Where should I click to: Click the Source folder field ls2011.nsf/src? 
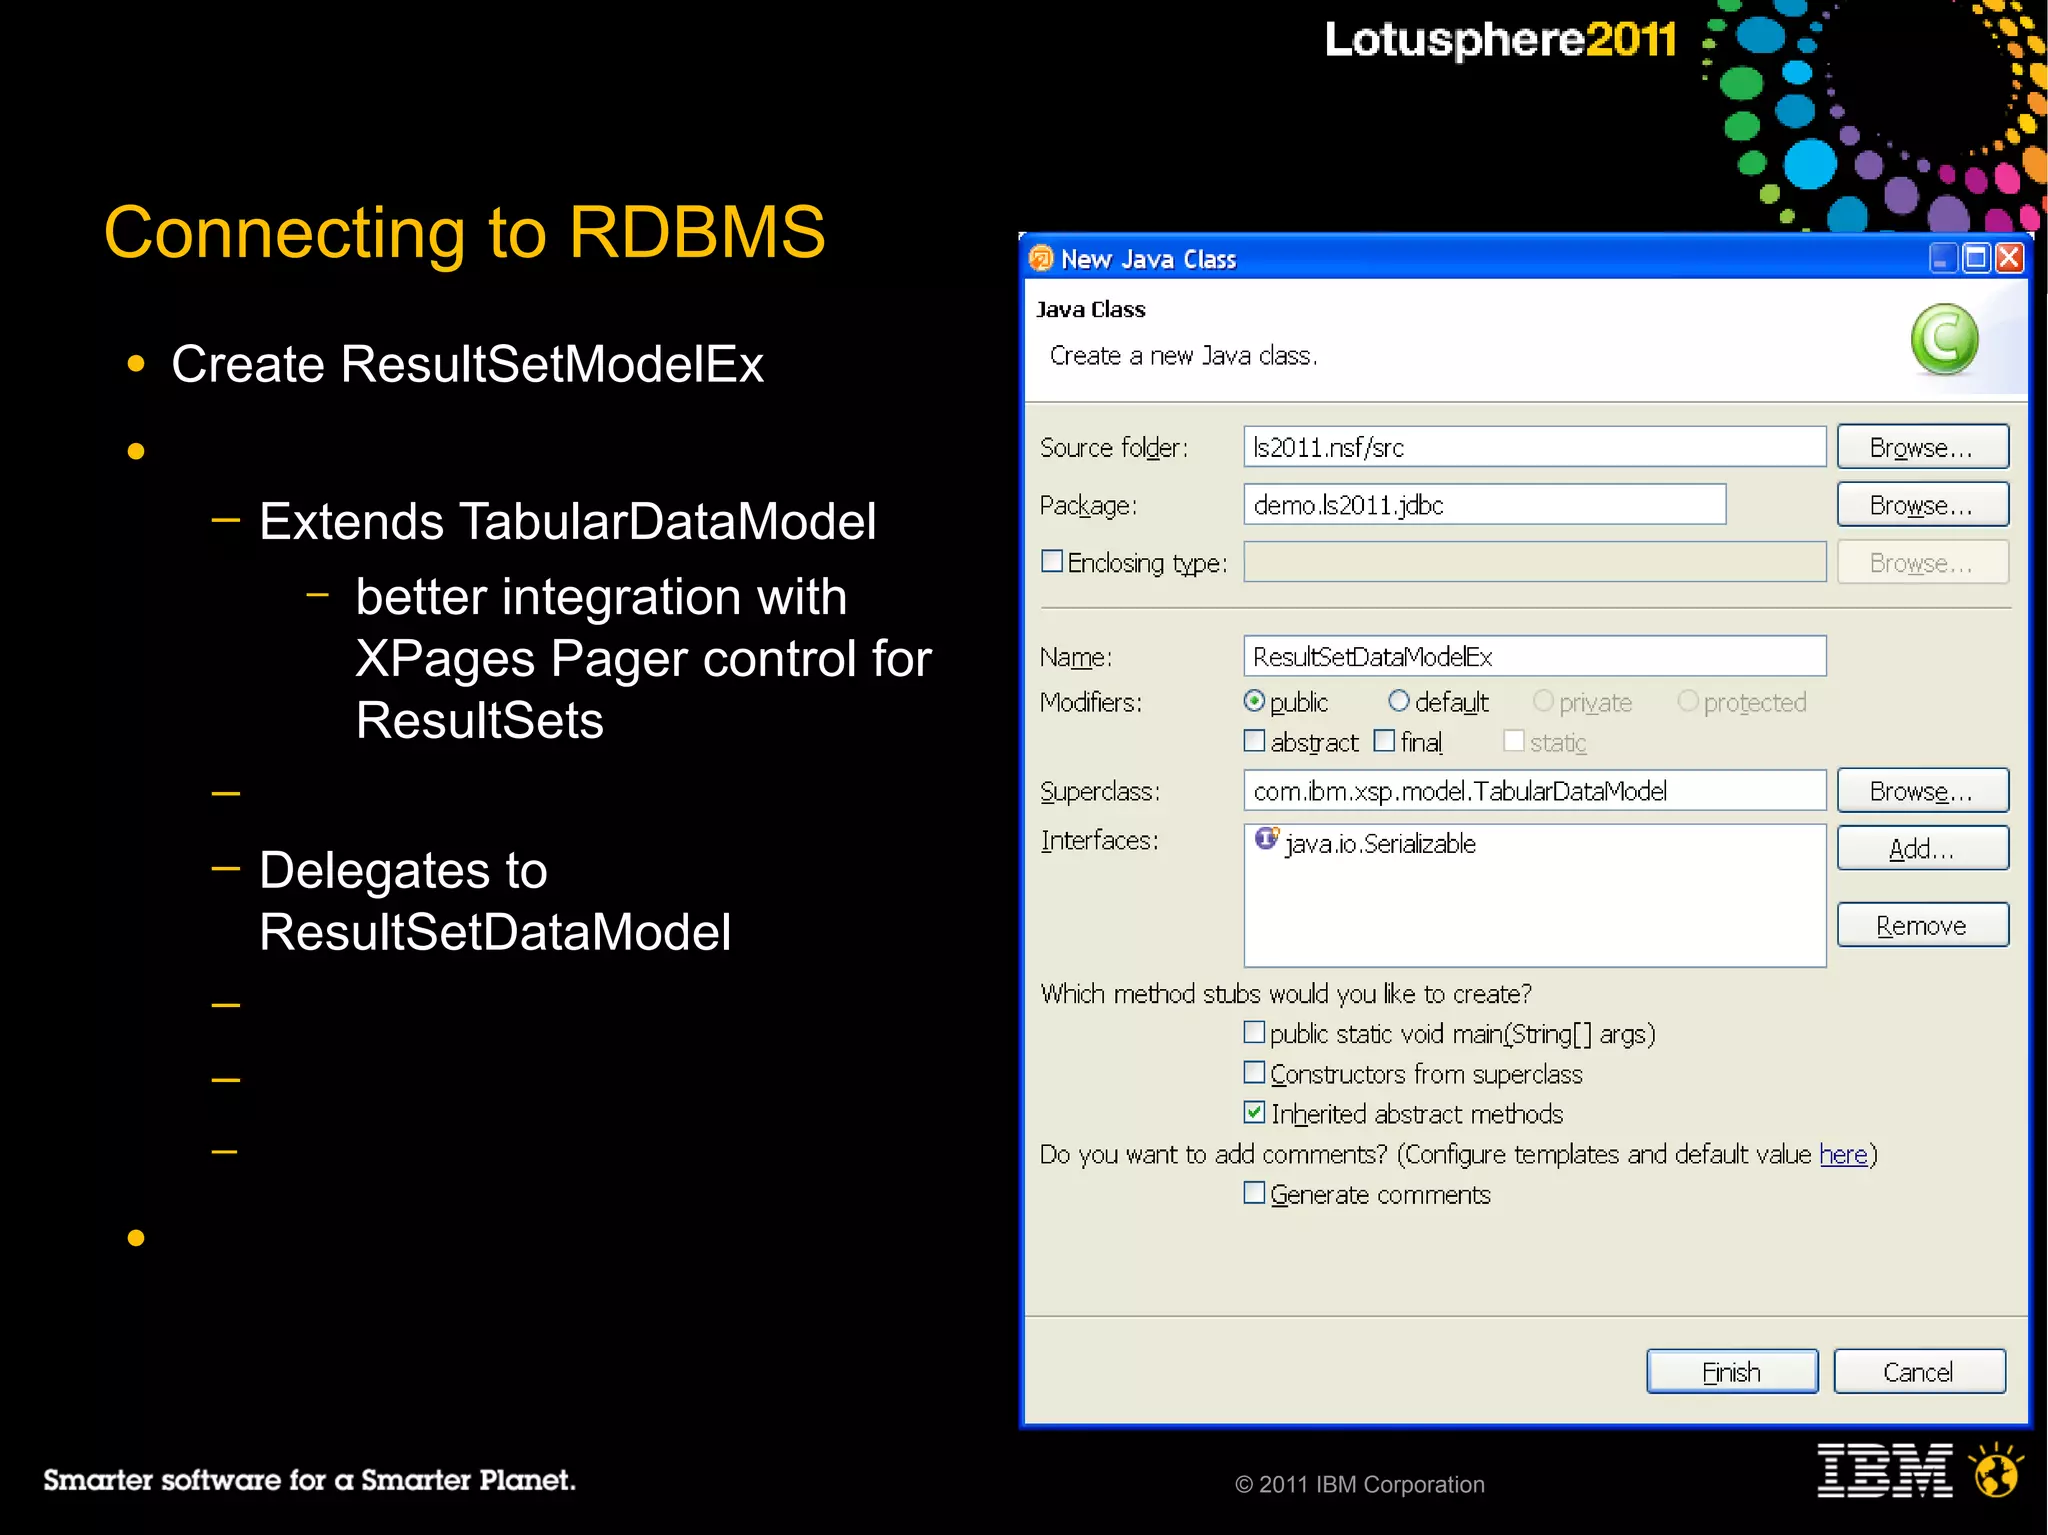coord(1535,447)
